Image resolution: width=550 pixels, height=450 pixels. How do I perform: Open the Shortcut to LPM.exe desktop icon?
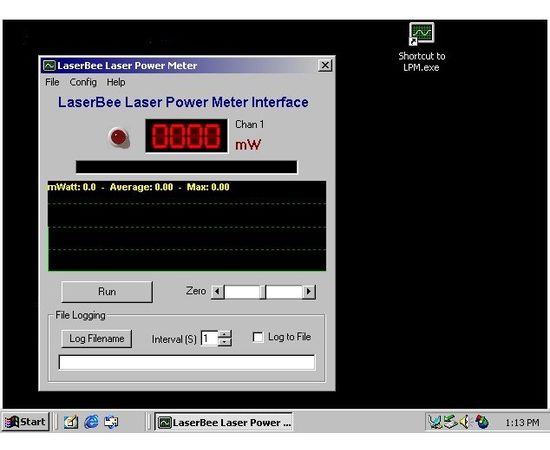[x=421, y=47]
